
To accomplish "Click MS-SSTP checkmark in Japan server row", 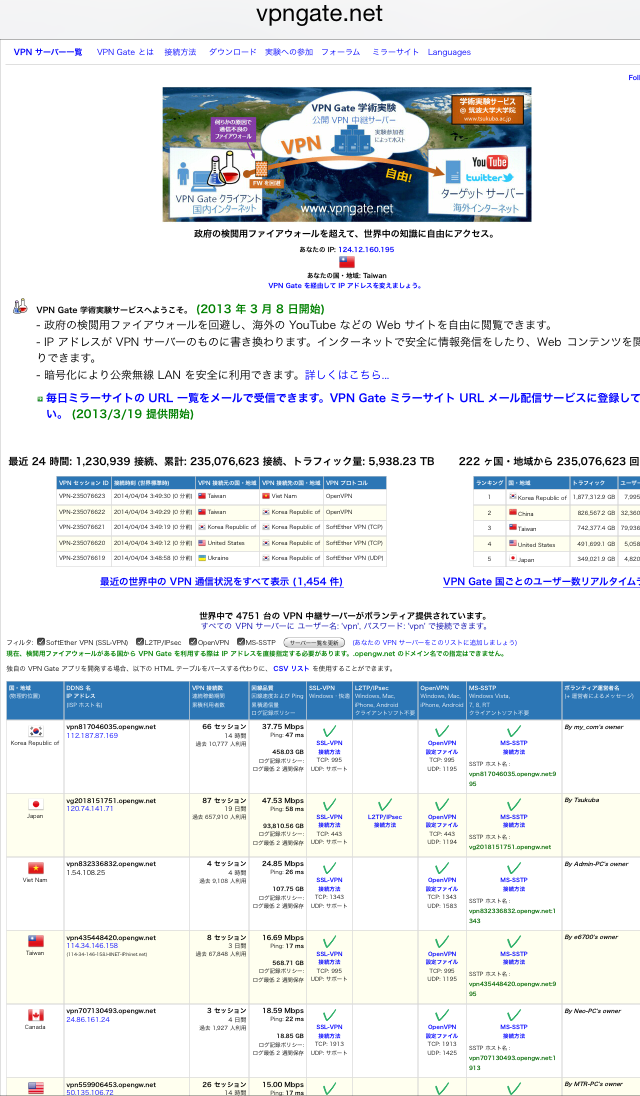I will click(x=514, y=806).
